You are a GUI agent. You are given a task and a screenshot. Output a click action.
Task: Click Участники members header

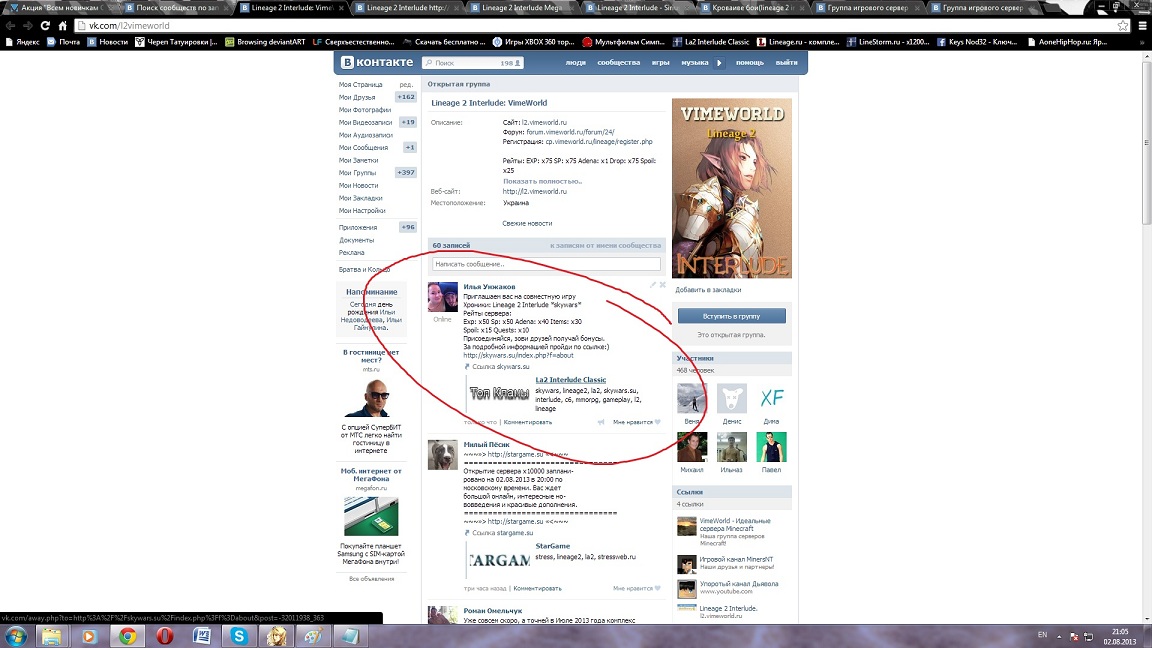pos(695,359)
